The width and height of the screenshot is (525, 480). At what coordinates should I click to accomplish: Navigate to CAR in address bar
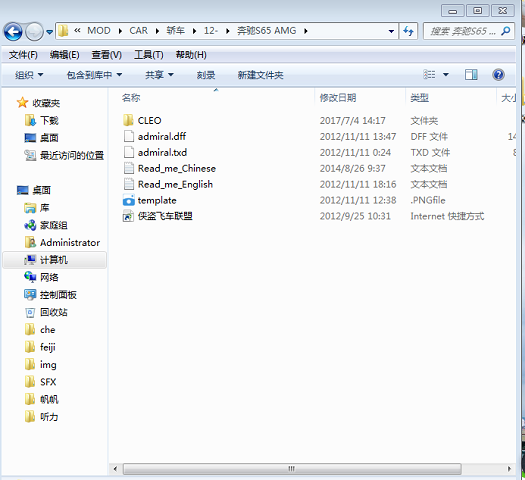click(x=138, y=31)
